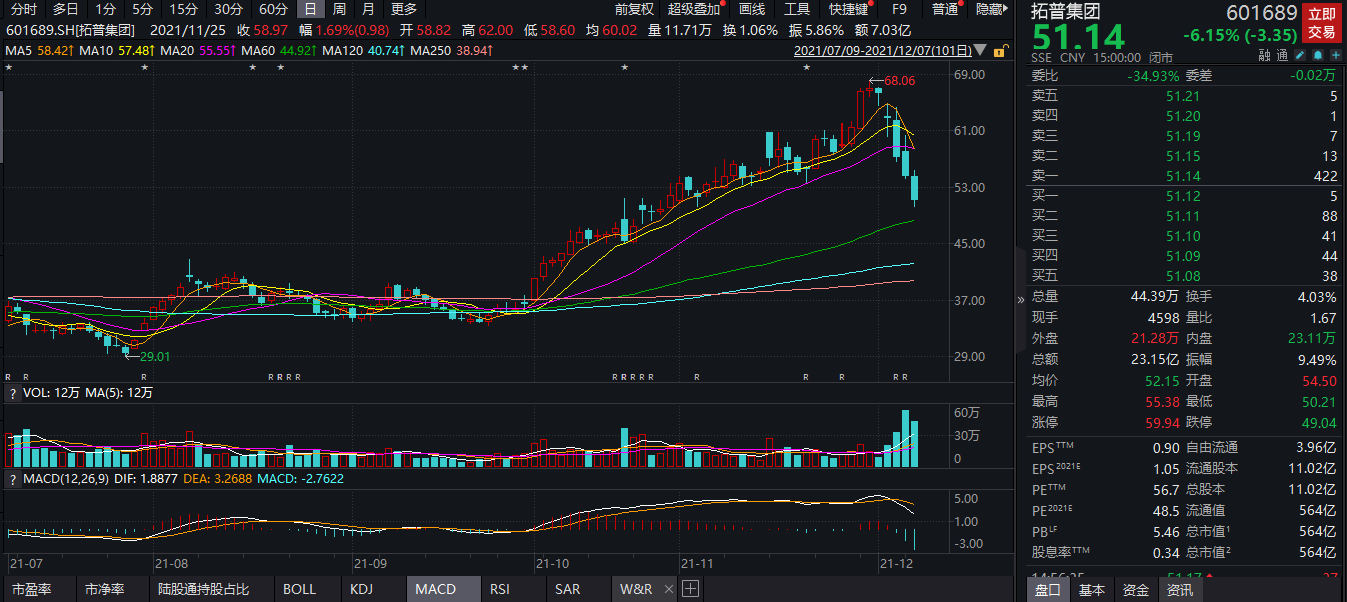Click the red 立即交易 trade button

click(x=1322, y=23)
